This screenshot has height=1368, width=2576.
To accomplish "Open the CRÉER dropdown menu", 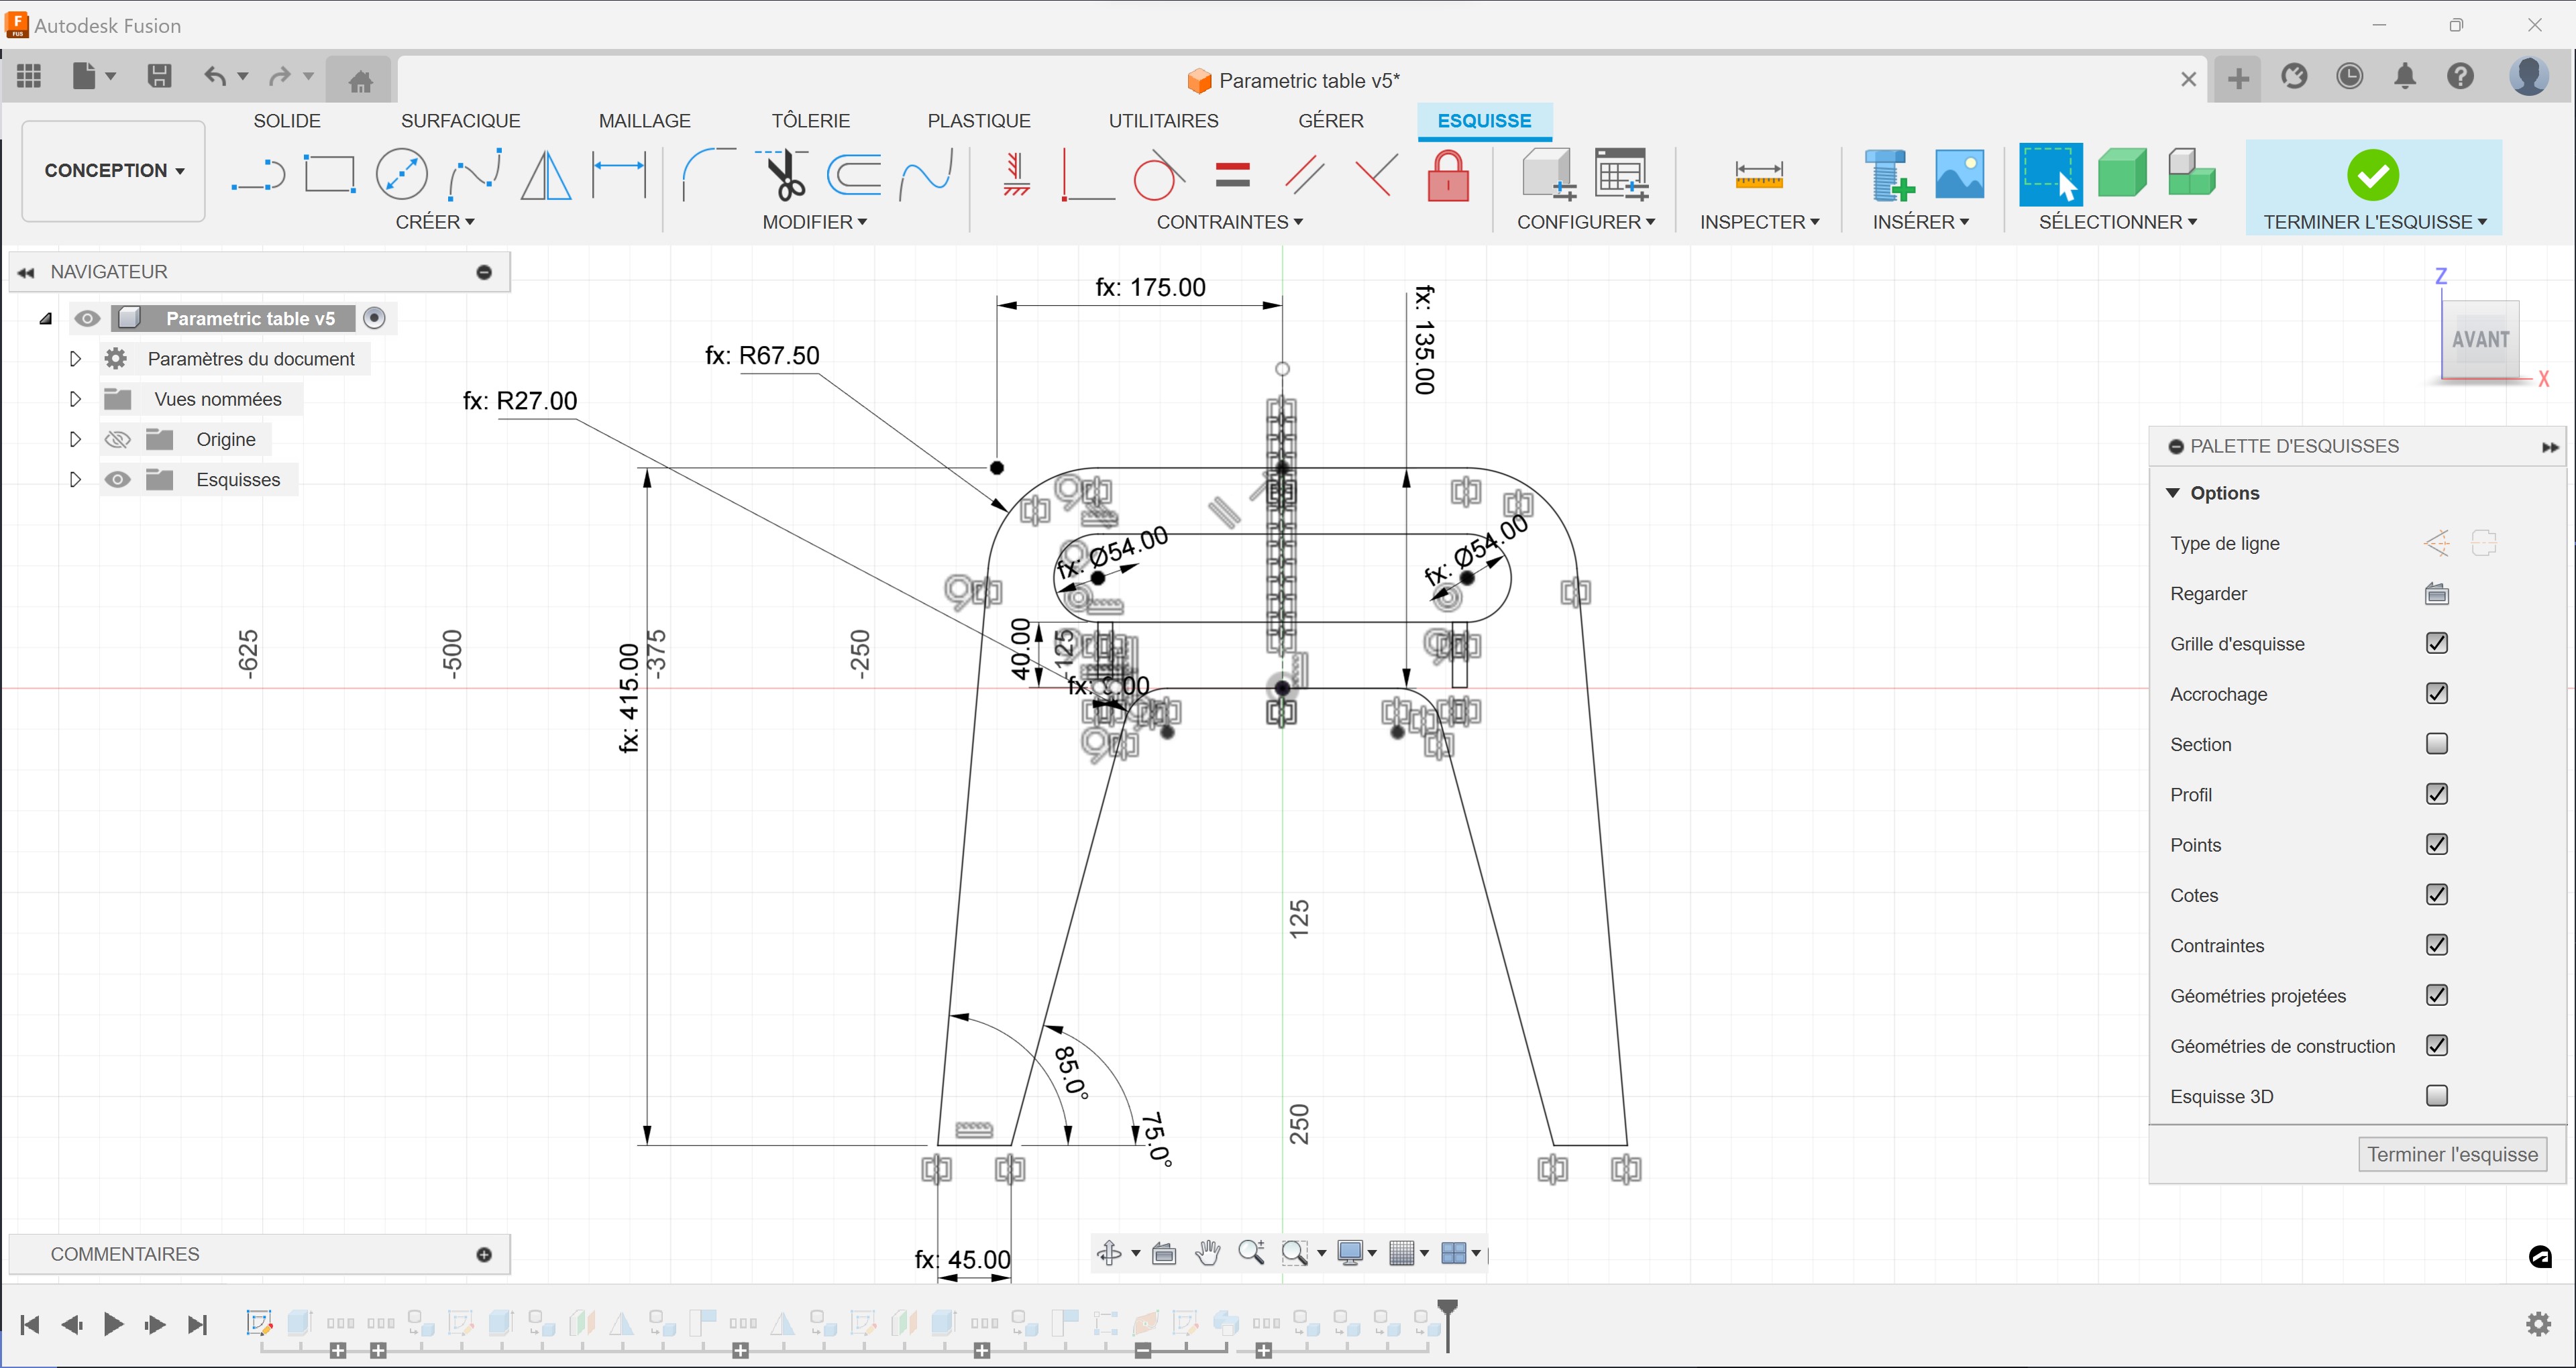I will coord(435,222).
